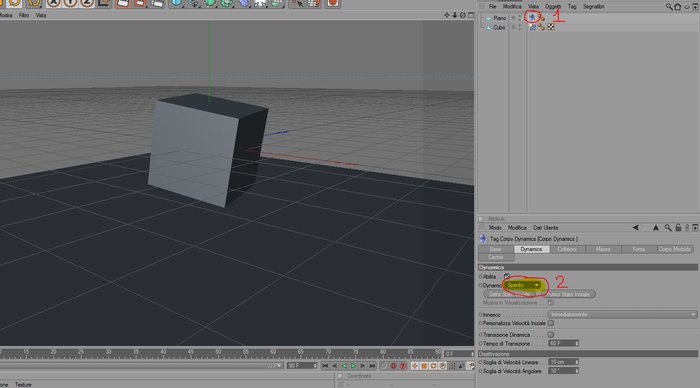Switch to the Collisioni tab
Screen dimensions: 700x388
[x=567, y=249]
